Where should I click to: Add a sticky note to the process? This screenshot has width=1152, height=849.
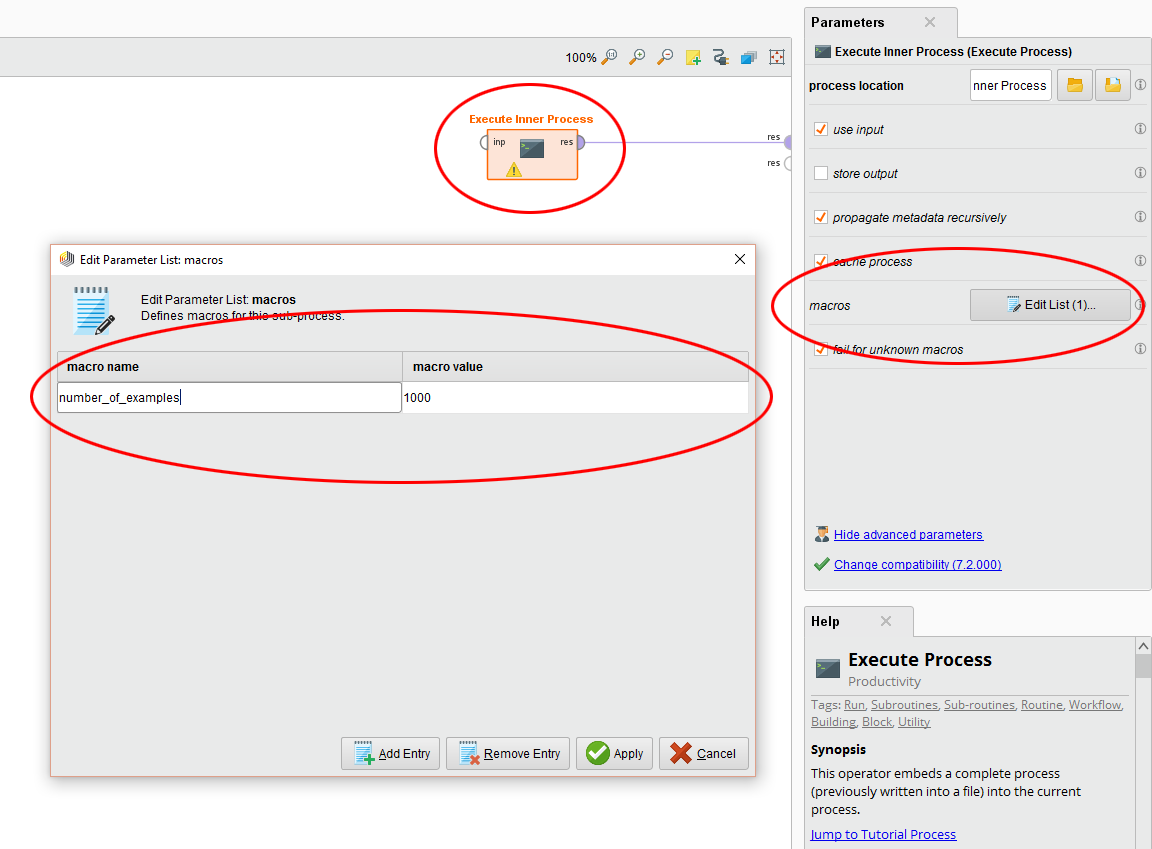(x=693, y=57)
